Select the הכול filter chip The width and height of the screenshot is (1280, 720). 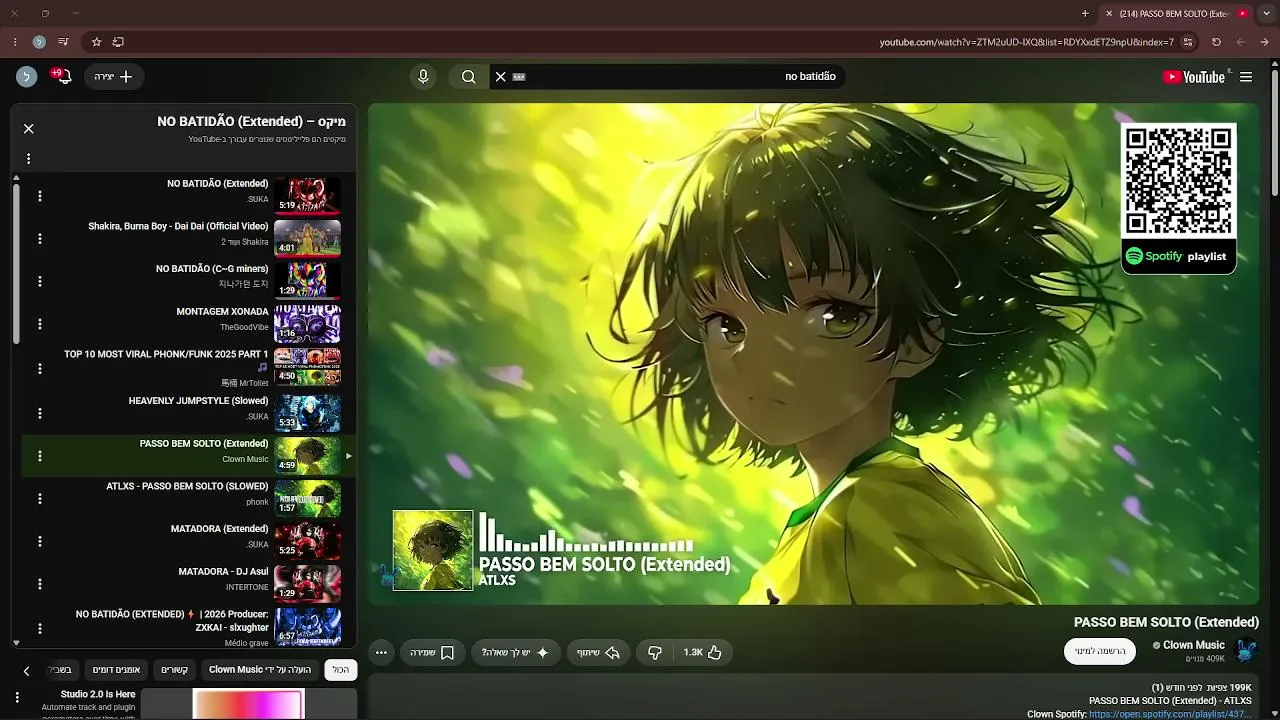[341, 670]
